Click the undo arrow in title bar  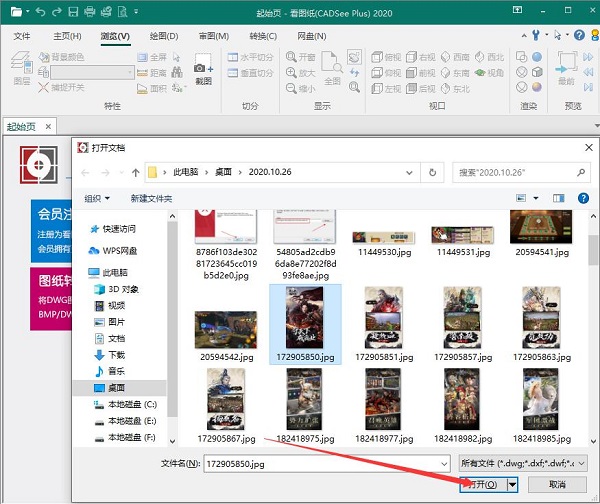click(x=40, y=12)
